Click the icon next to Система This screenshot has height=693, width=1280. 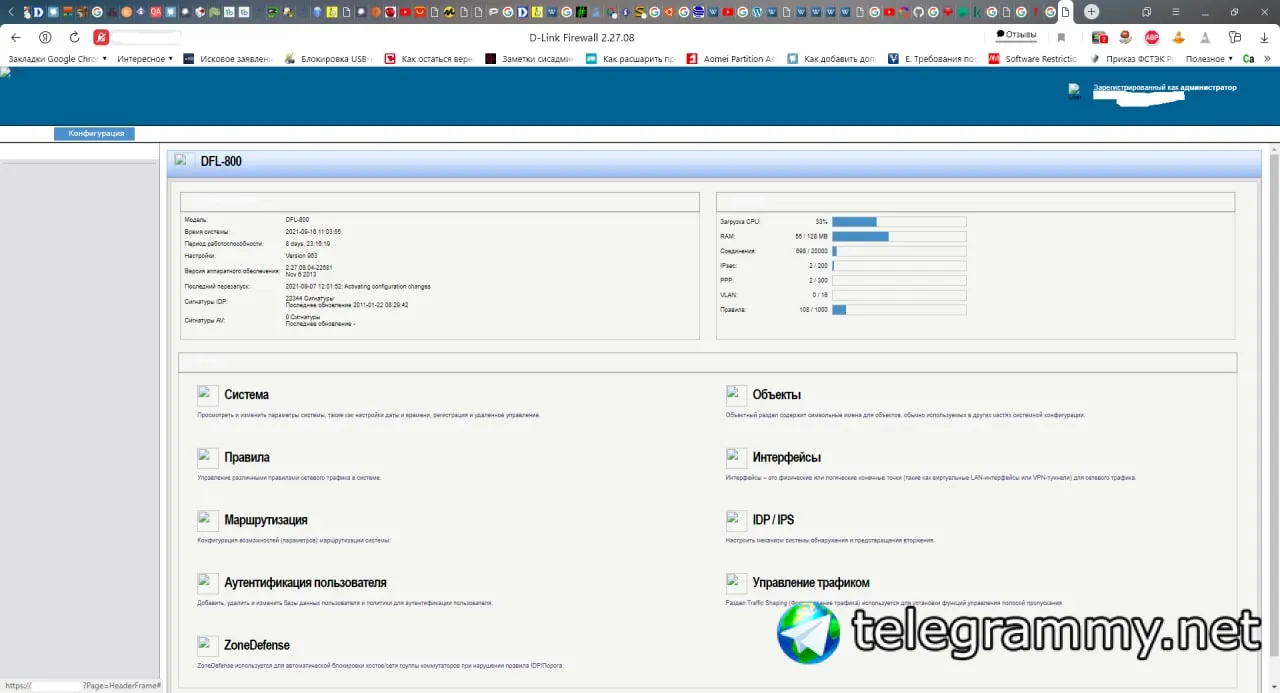(208, 395)
